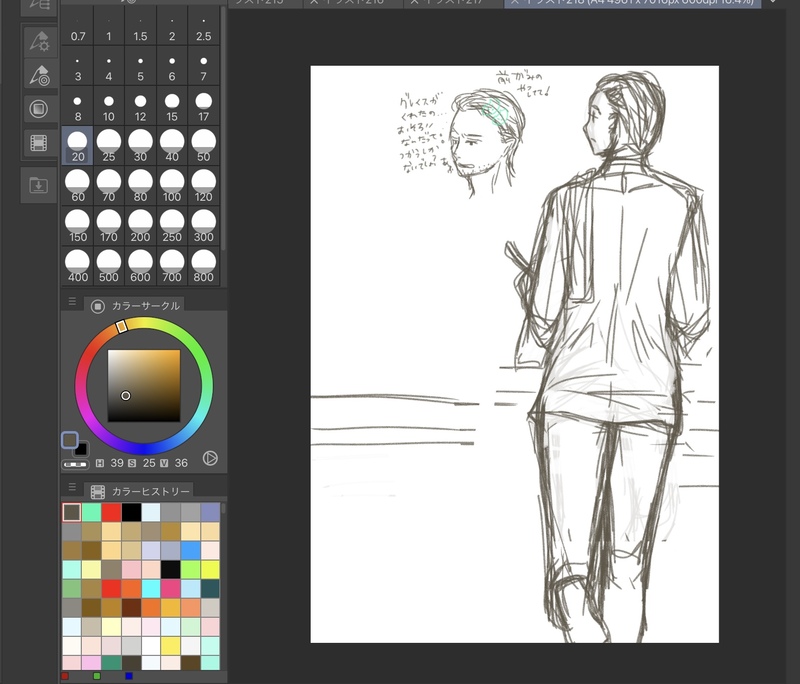Choose brush size 25

click(x=109, y=146)
